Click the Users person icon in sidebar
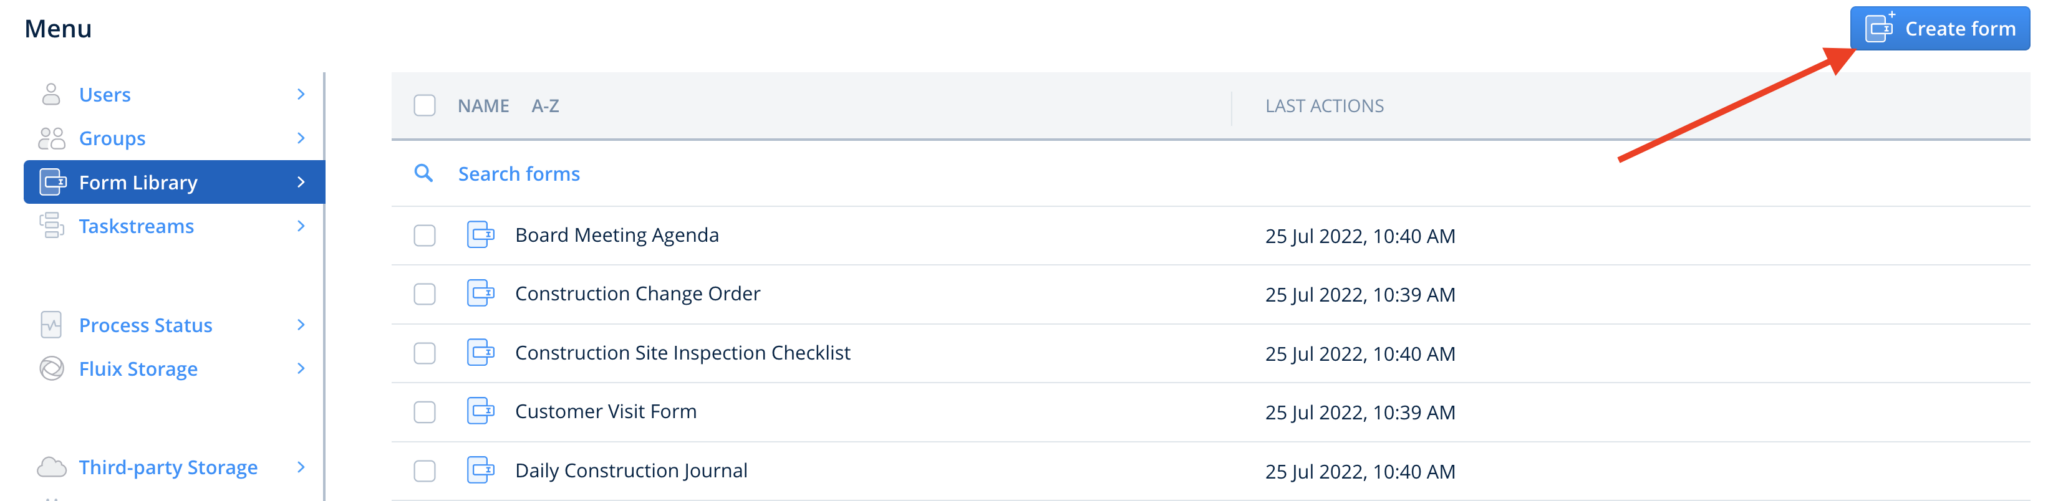This screenshot has height=501, width=2048. click(51, 94)
